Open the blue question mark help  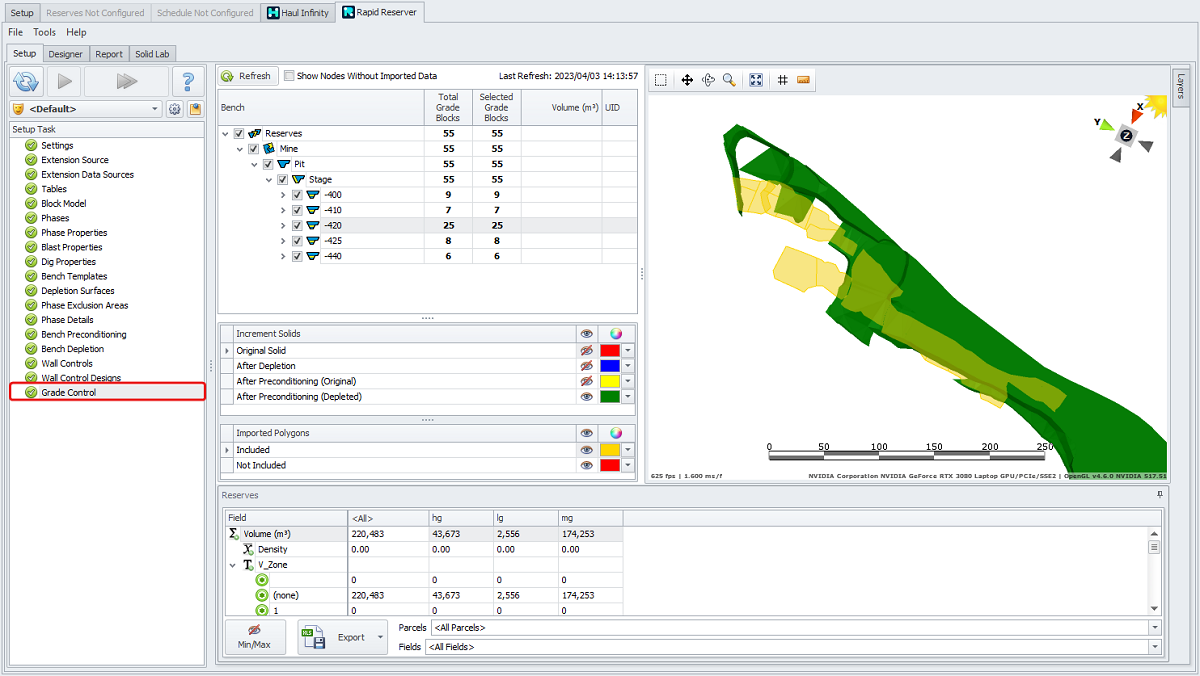(186, 81)
